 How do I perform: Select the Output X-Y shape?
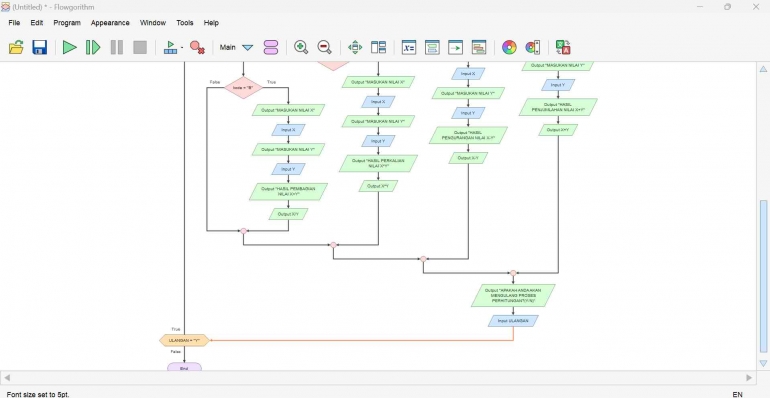tap(468, 158)
